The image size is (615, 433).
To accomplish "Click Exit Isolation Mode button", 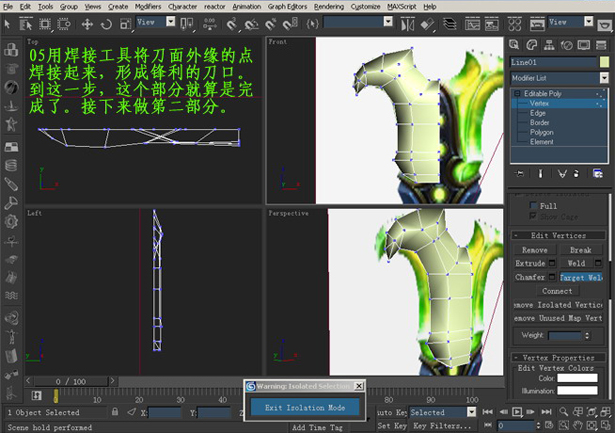I will coord(305,407).
